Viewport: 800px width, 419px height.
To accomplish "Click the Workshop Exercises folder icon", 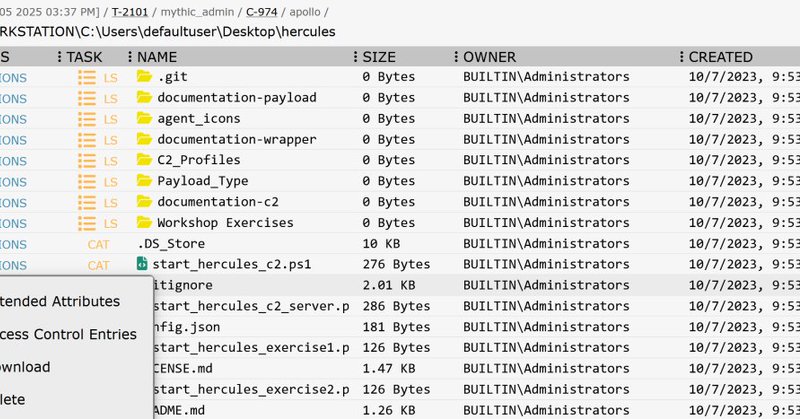I will (x=144, y=223).
